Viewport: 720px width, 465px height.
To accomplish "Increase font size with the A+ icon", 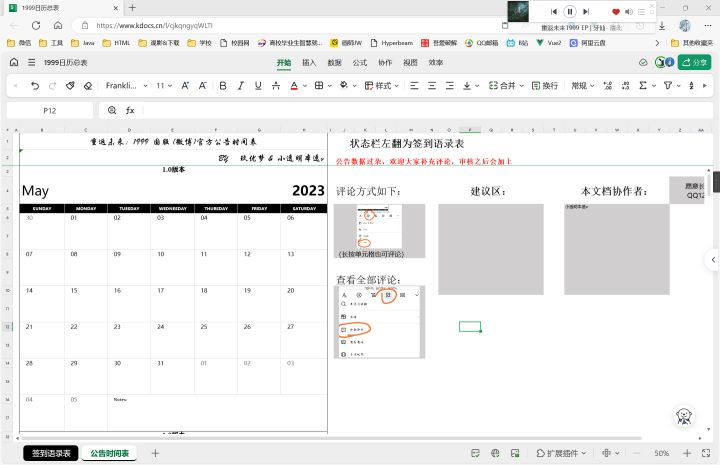I will [185, 85].
